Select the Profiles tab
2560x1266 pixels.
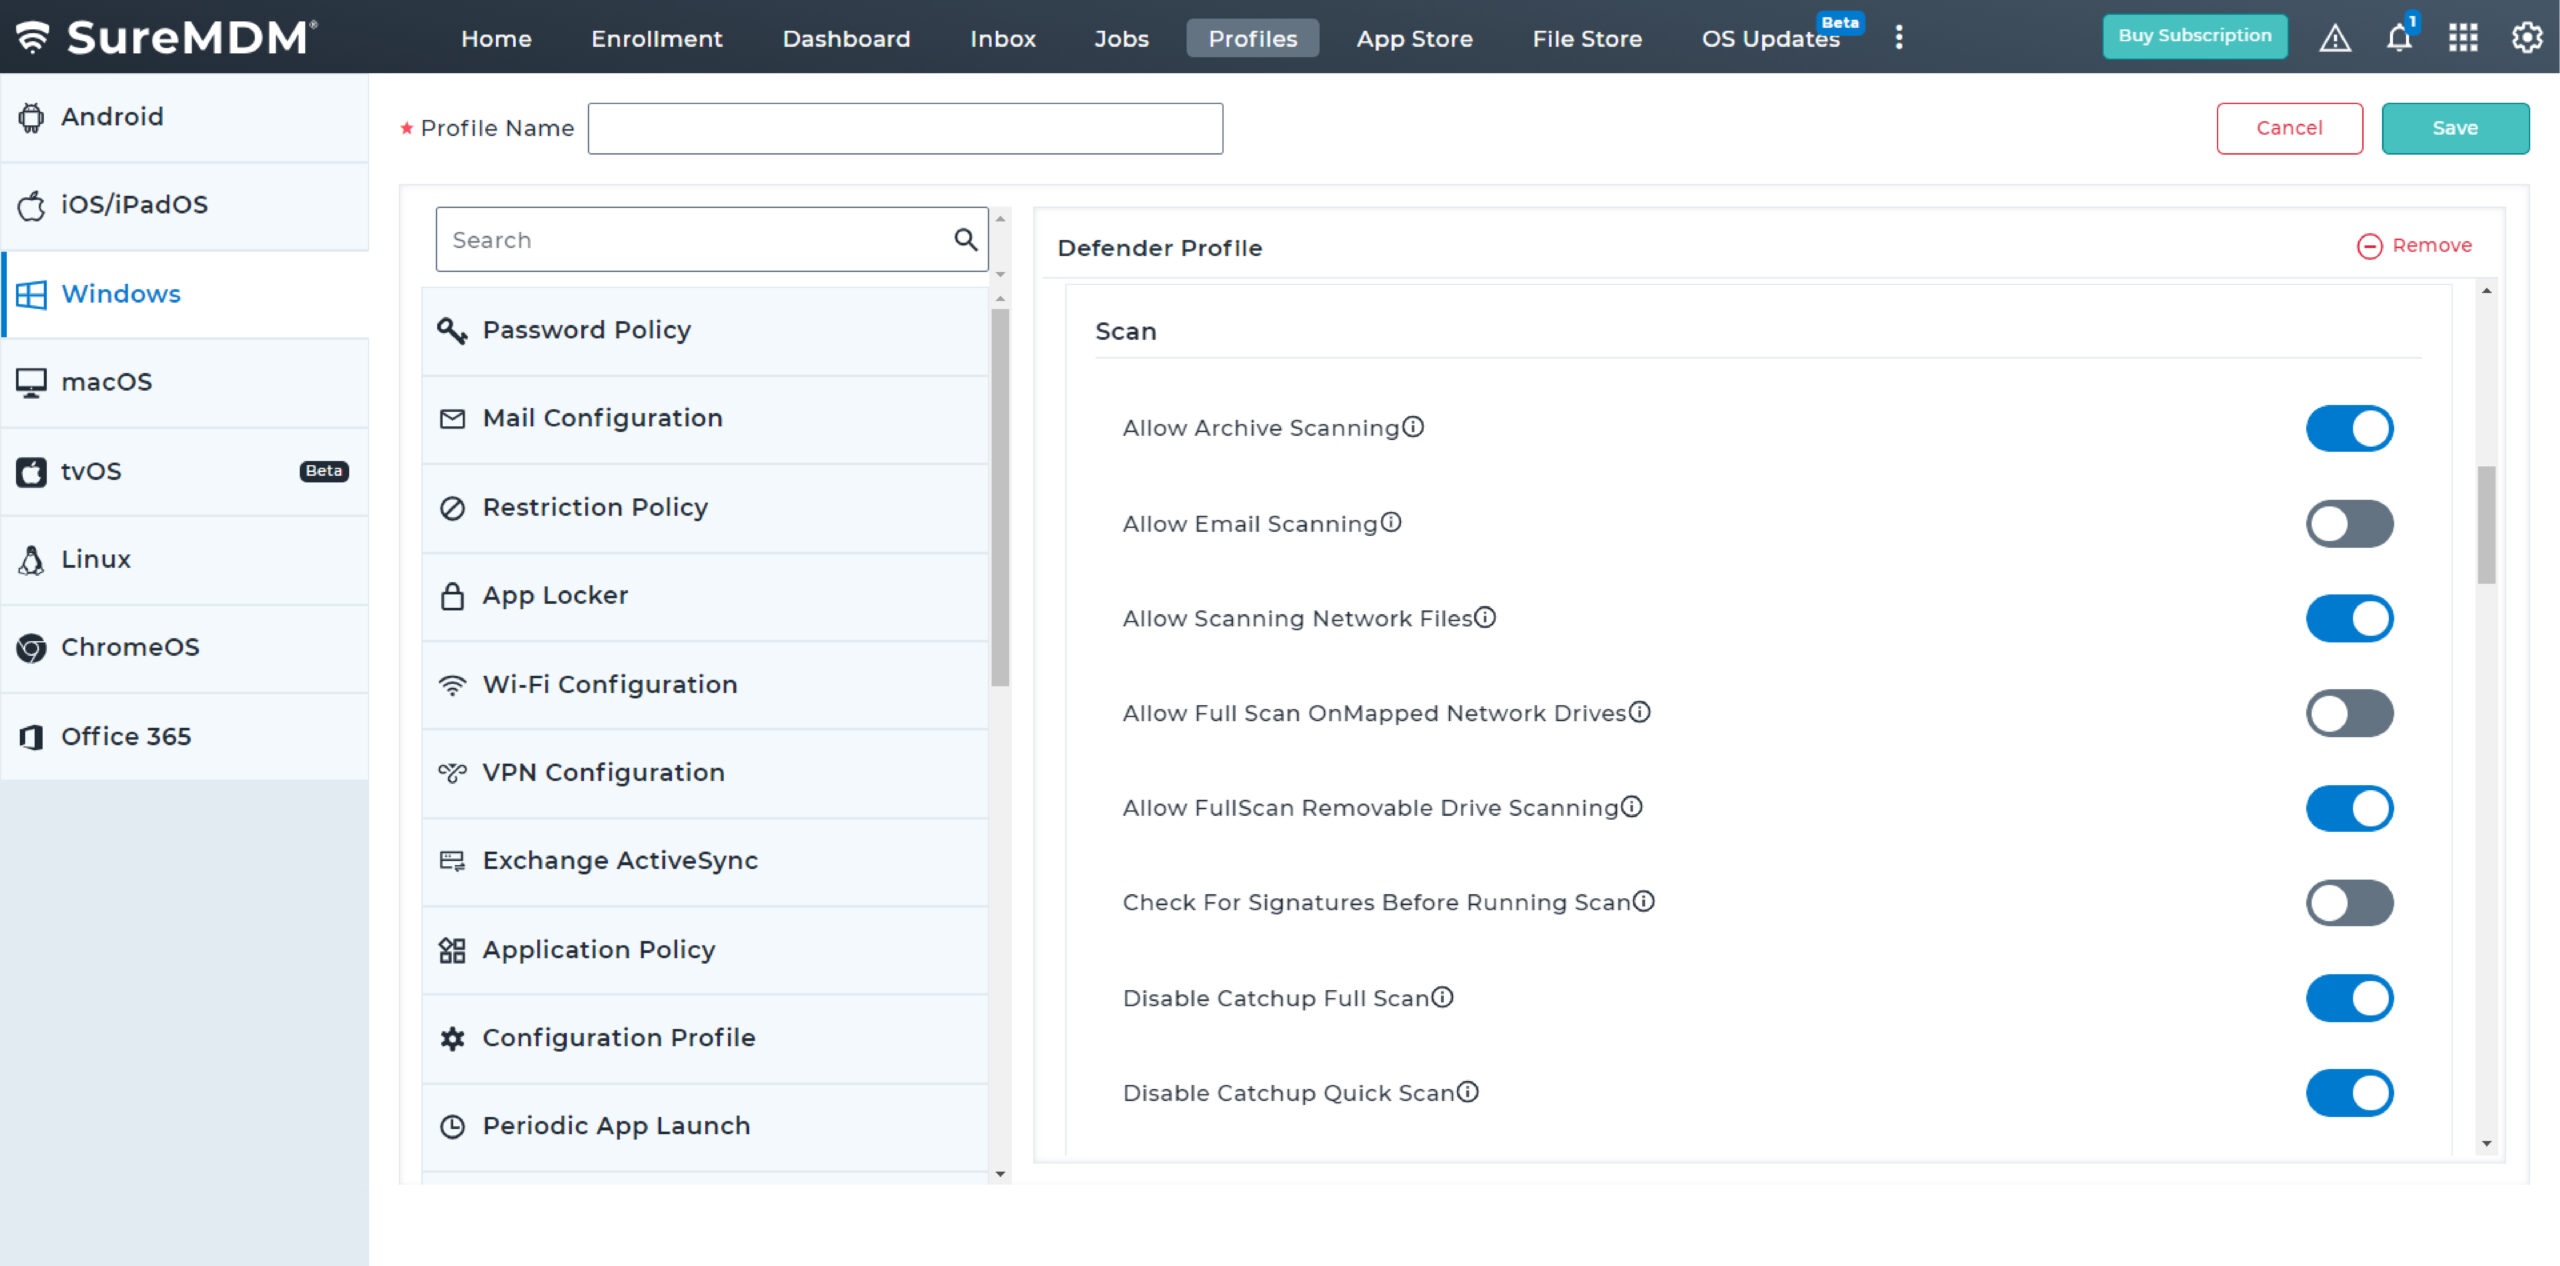point(1252,38)
